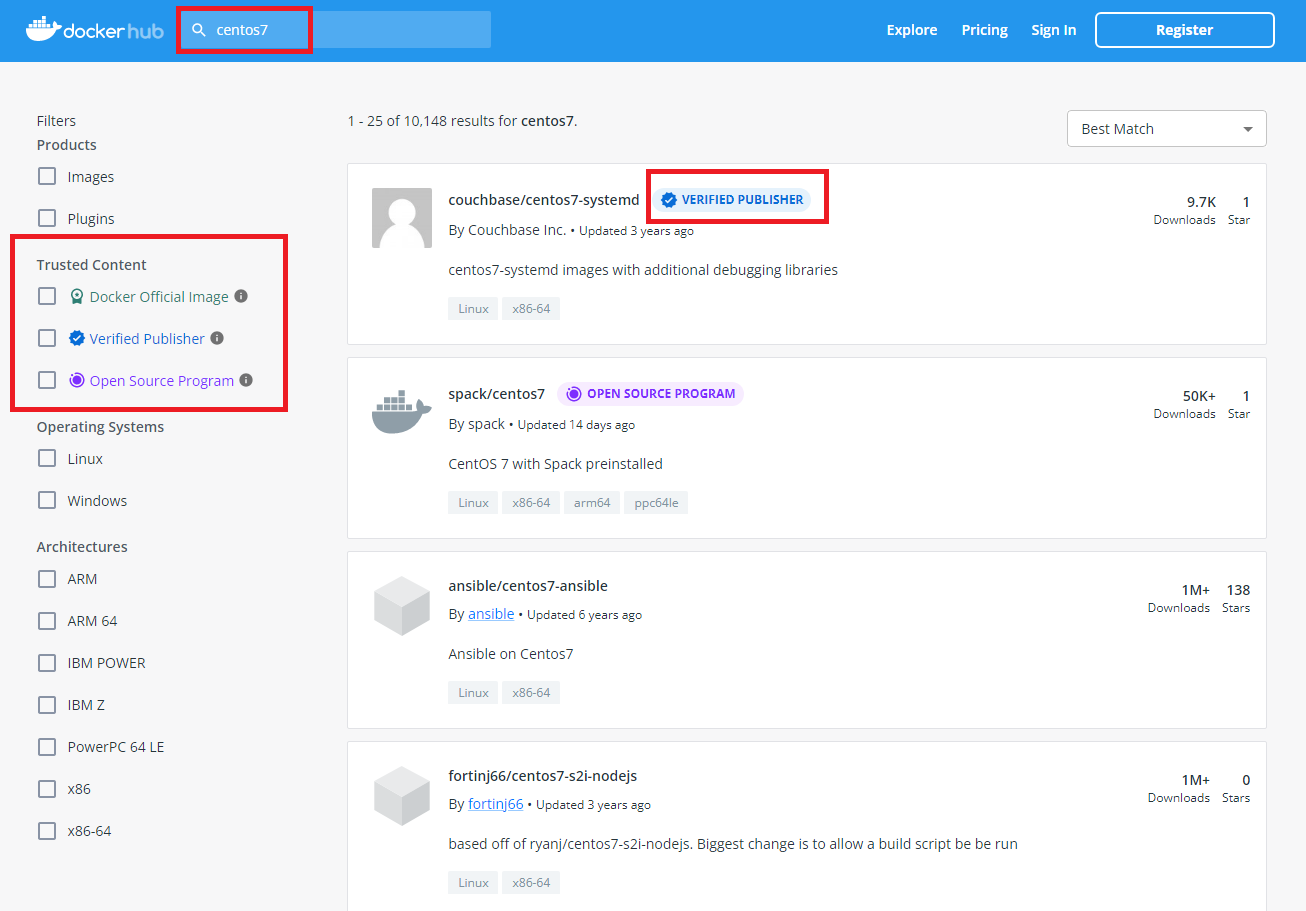Click the Verified Publisher filter badge icon
Image resolution: width=1306 pixels, height=911 pixels.
[77, 339]
